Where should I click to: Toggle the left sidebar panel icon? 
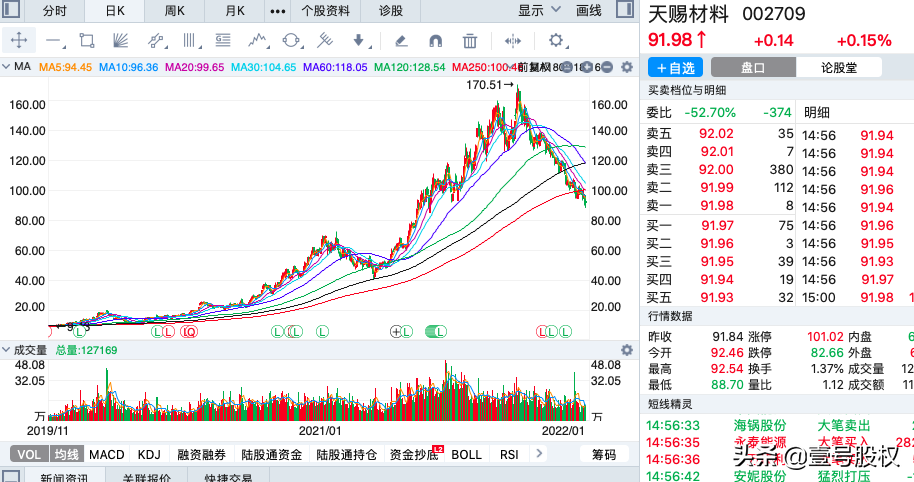[11, 9]
